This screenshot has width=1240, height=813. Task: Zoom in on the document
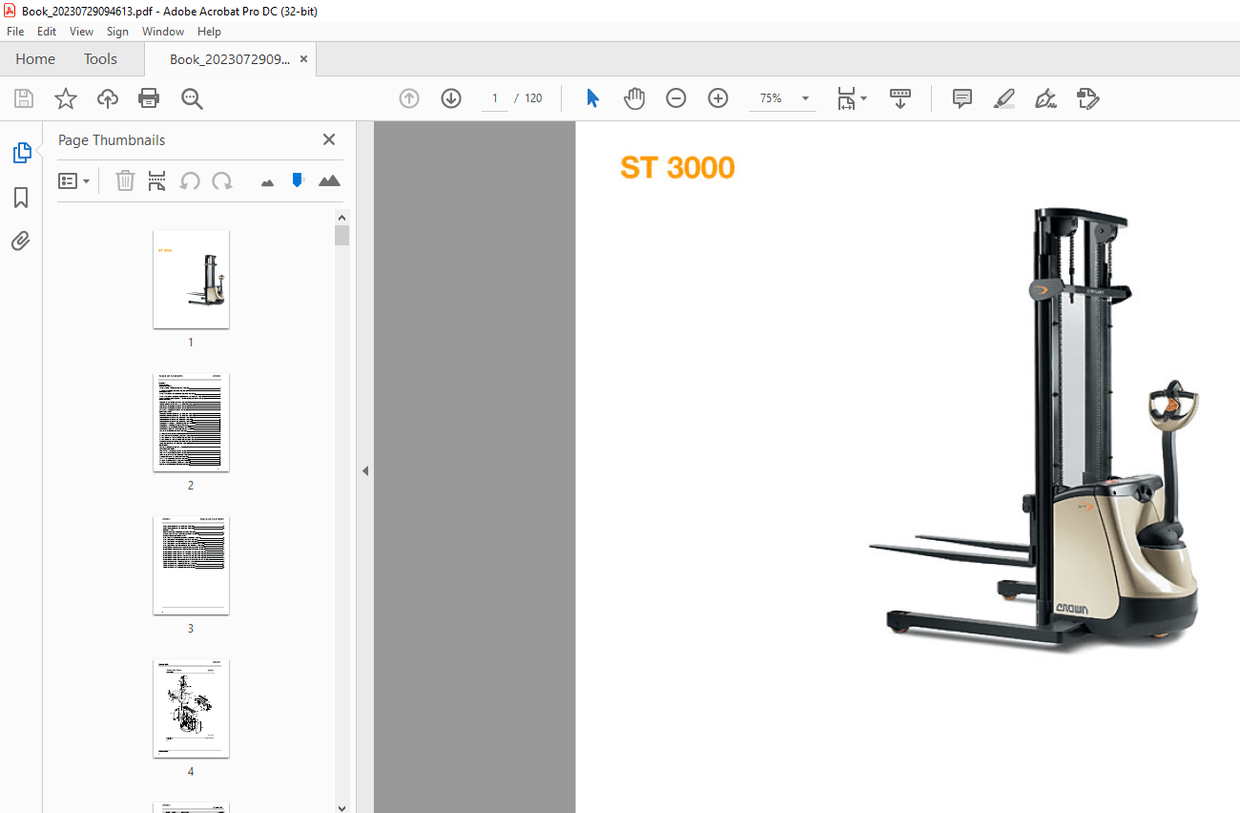(x=718, y=98)
